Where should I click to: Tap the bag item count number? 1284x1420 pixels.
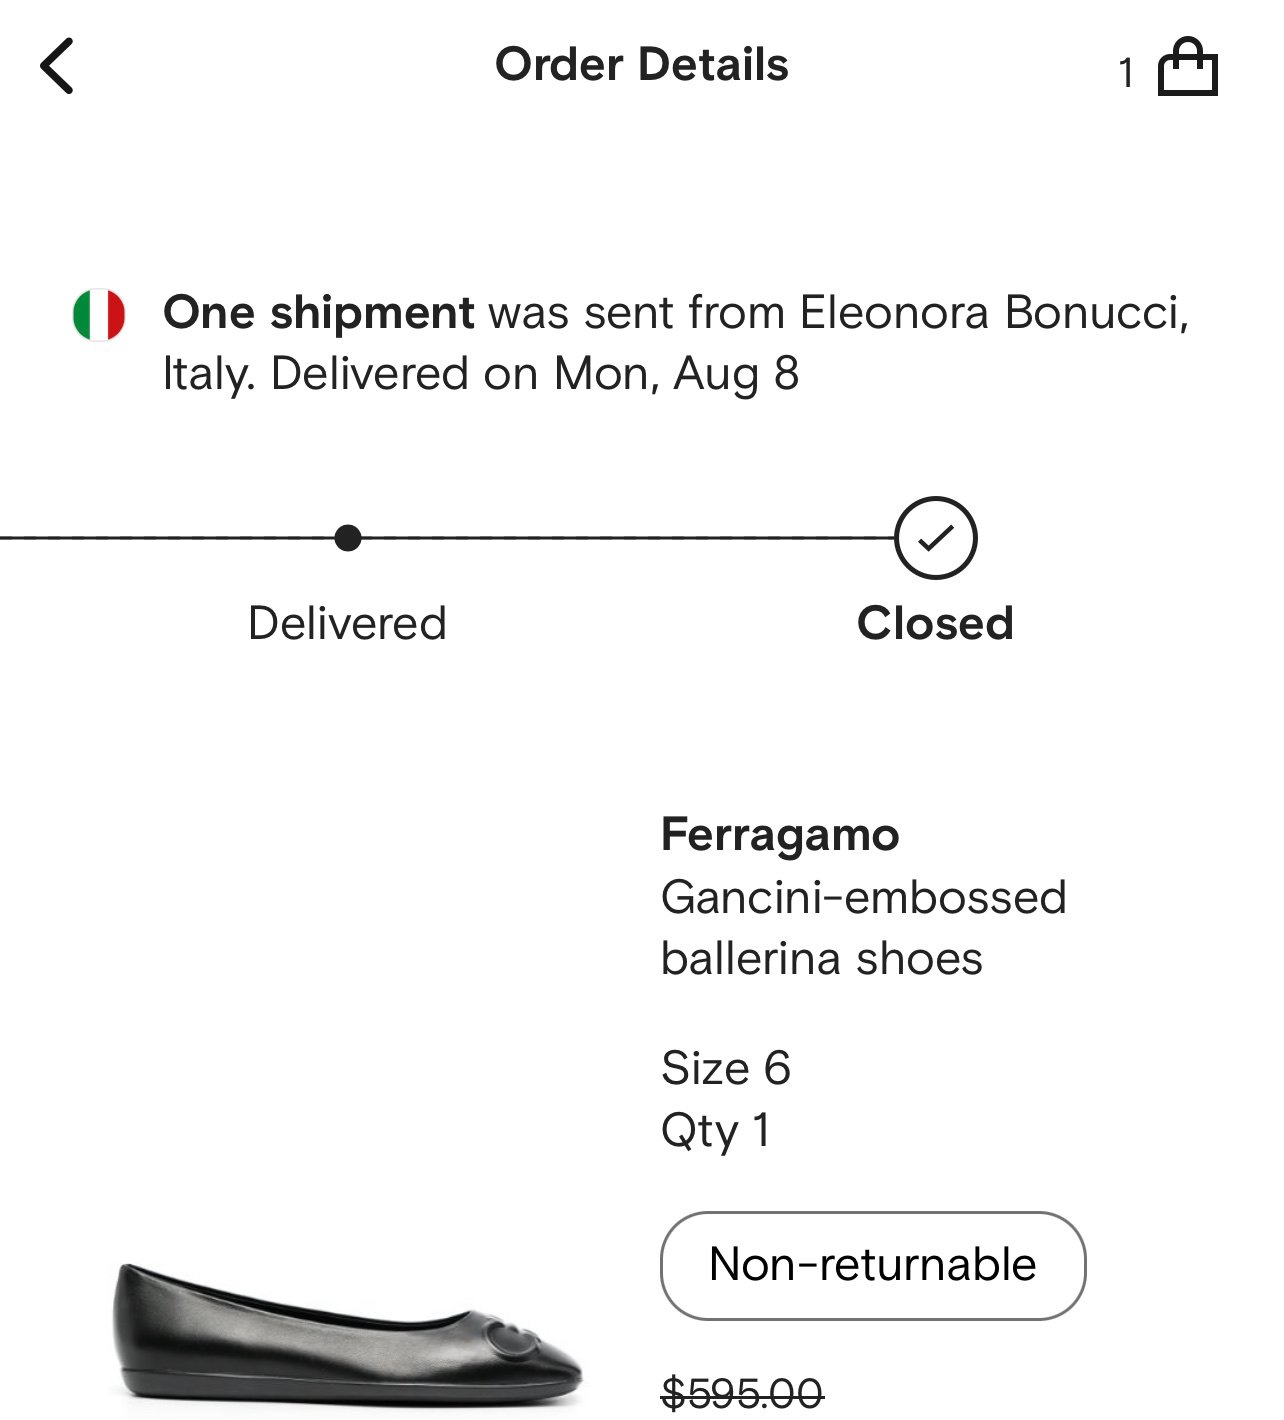coord(1127,73)
